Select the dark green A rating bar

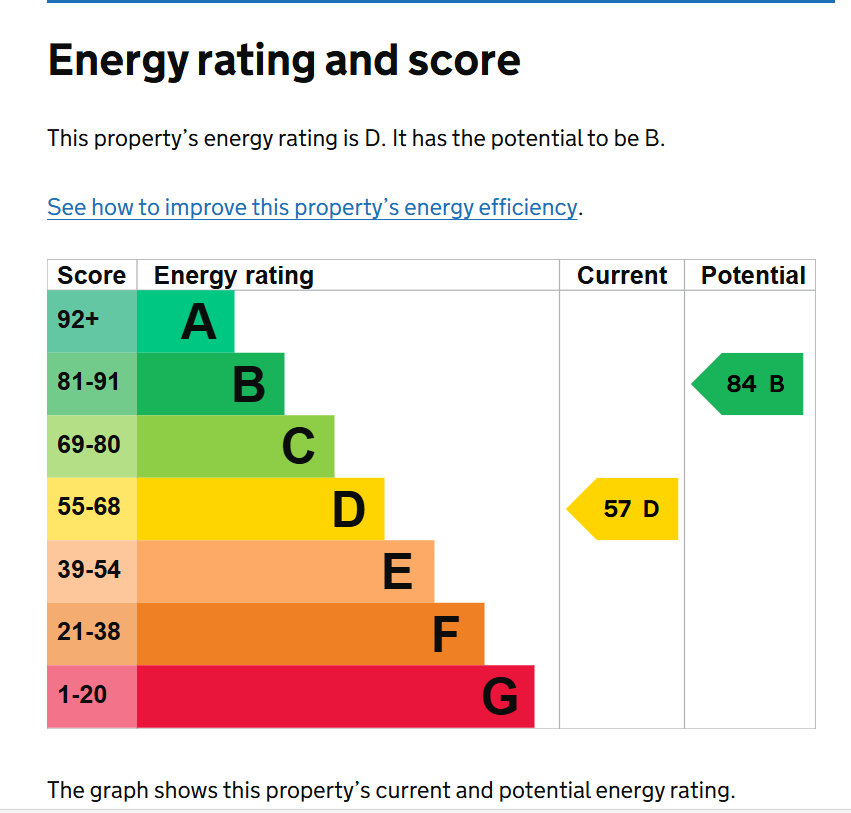pos(185,322)
